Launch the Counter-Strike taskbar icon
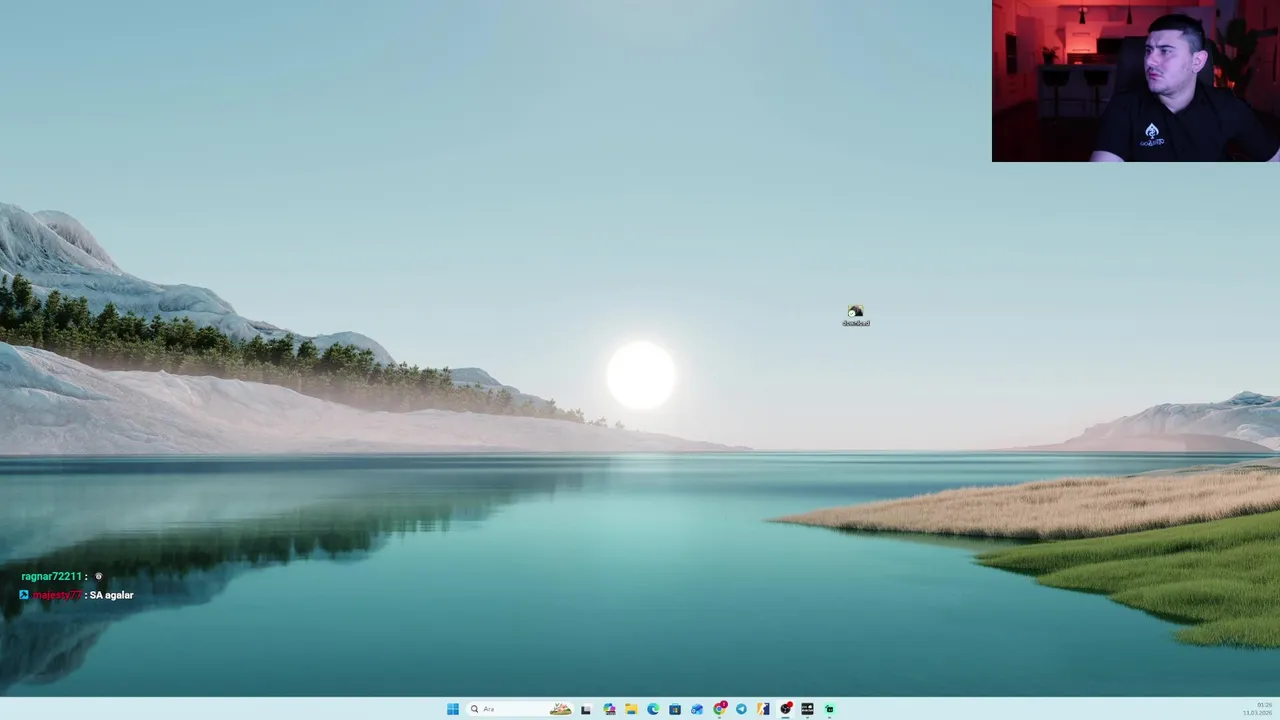Image resolution: width=1280 pixels, height=720 pixels. (x=763, y=709)
